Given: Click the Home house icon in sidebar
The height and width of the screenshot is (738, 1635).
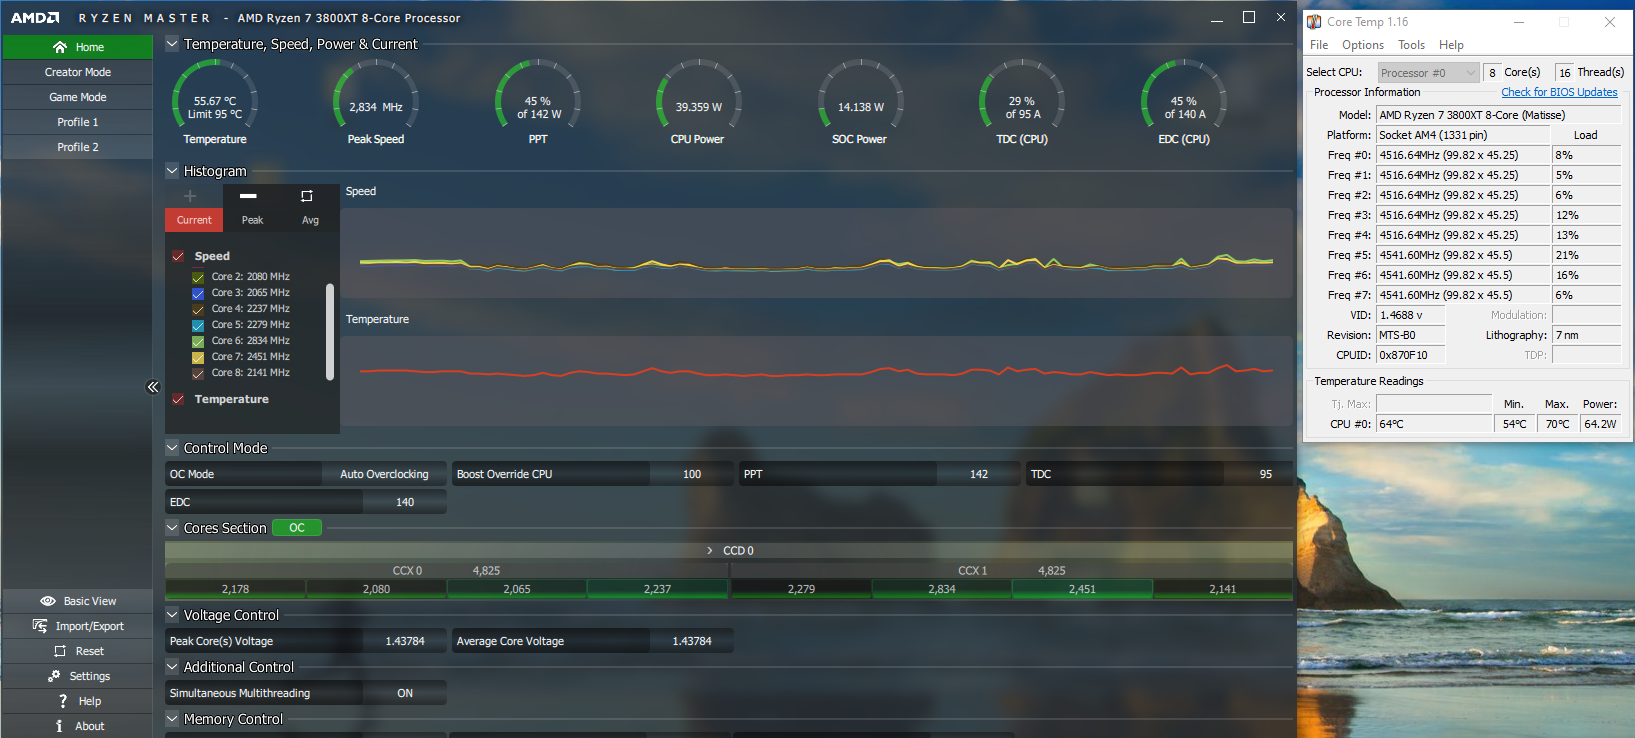Looking at the screenshot, I should [60, 47].
